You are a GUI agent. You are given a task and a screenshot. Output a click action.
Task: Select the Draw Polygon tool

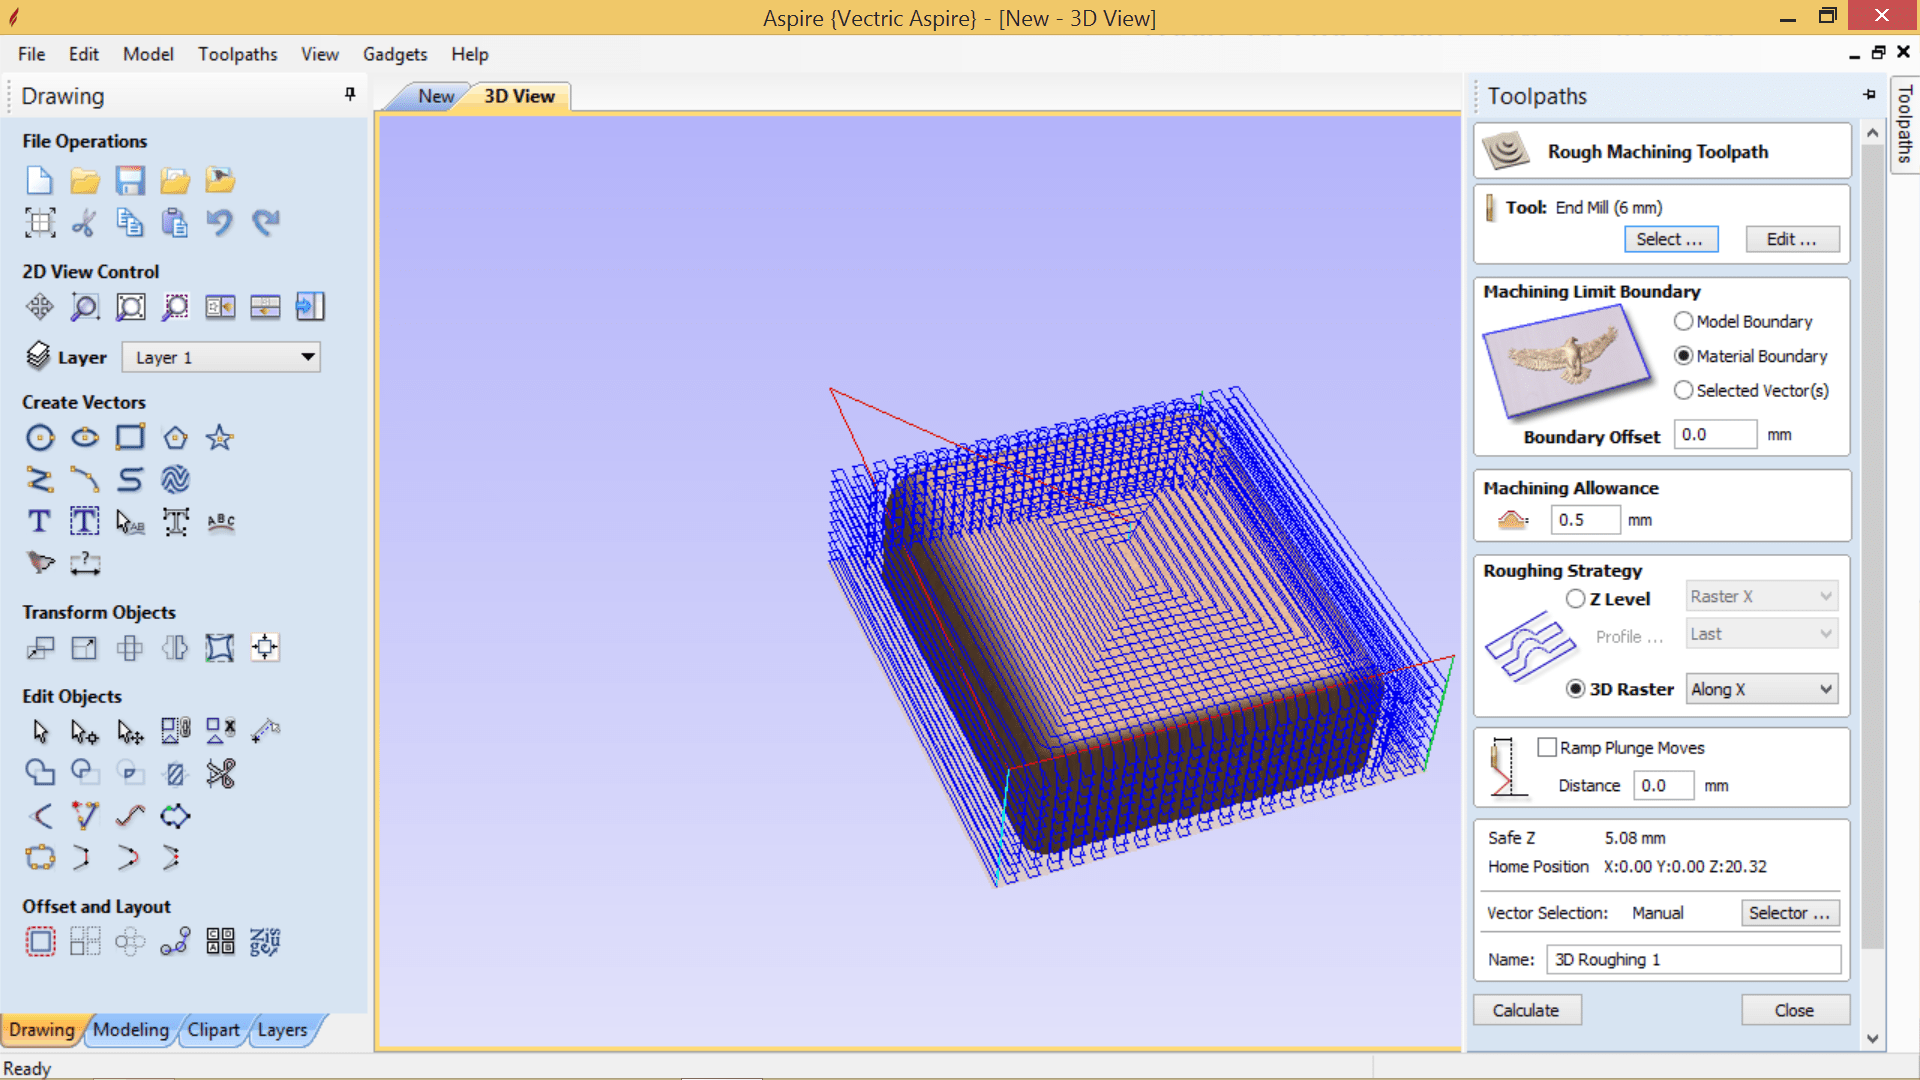pos(175,438)
